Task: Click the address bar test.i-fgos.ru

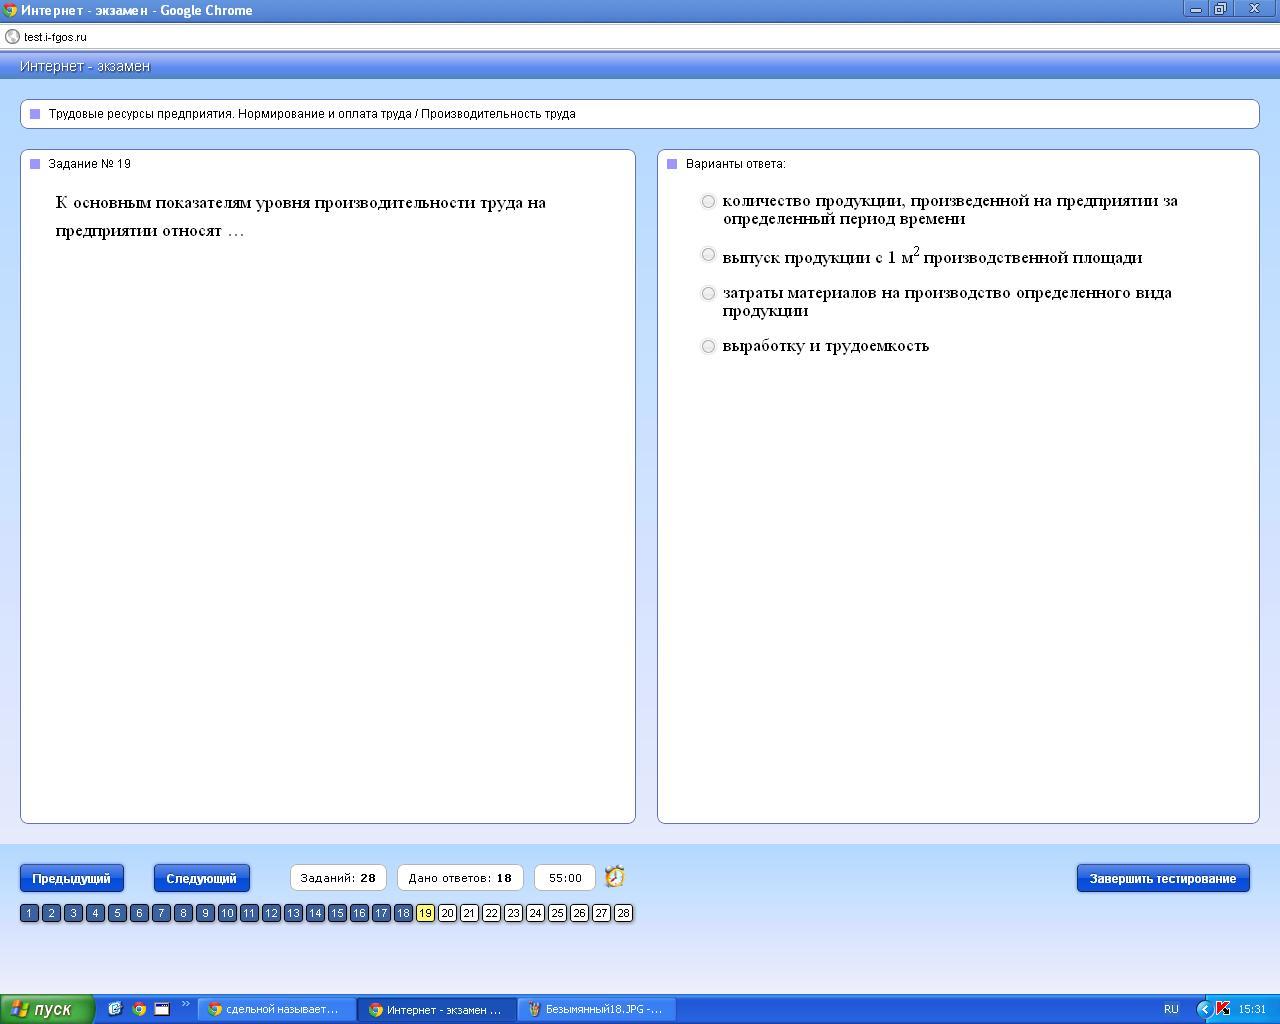Action: click(640, 37)
